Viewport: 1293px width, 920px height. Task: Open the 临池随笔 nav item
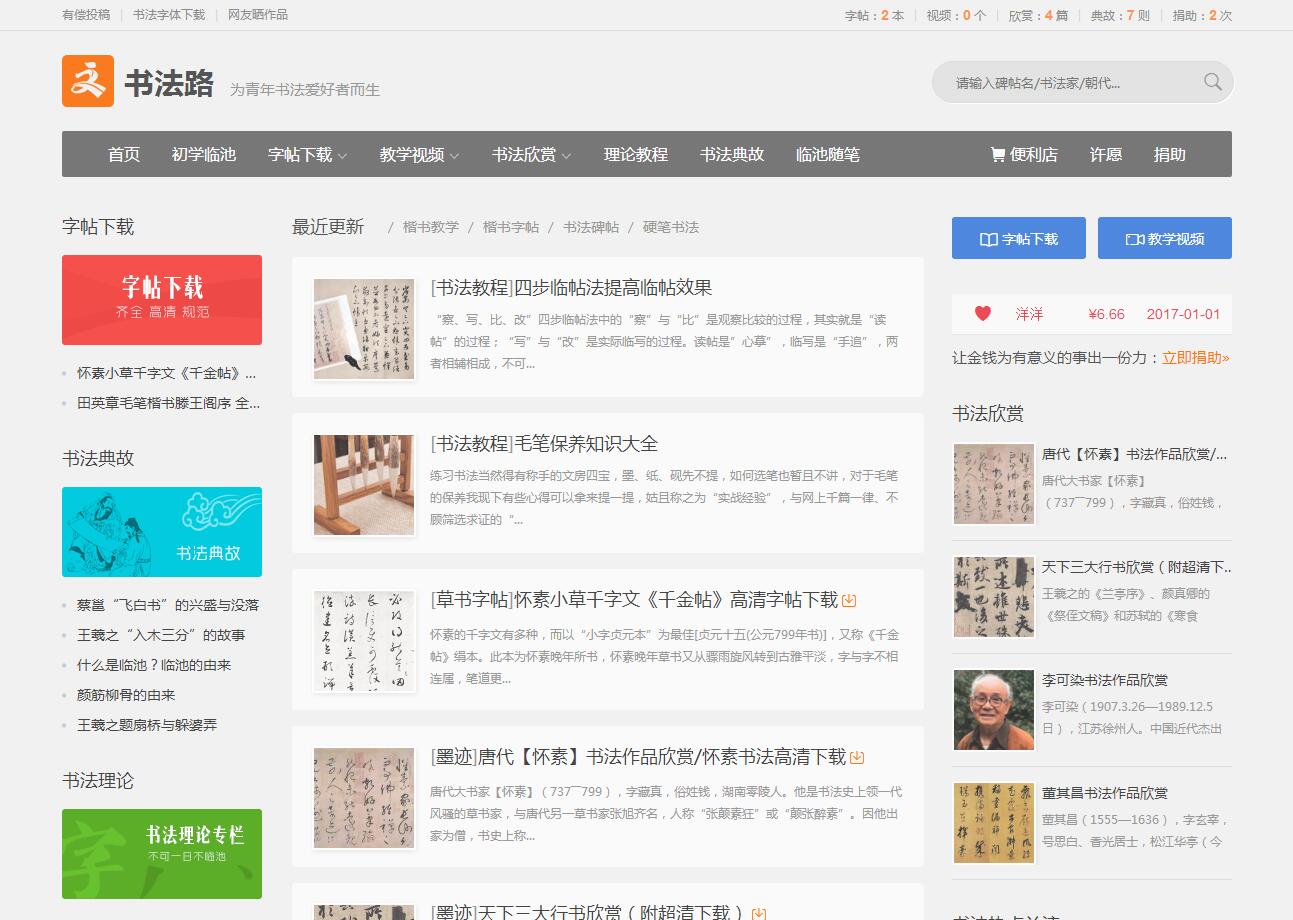tap(828, 154)
